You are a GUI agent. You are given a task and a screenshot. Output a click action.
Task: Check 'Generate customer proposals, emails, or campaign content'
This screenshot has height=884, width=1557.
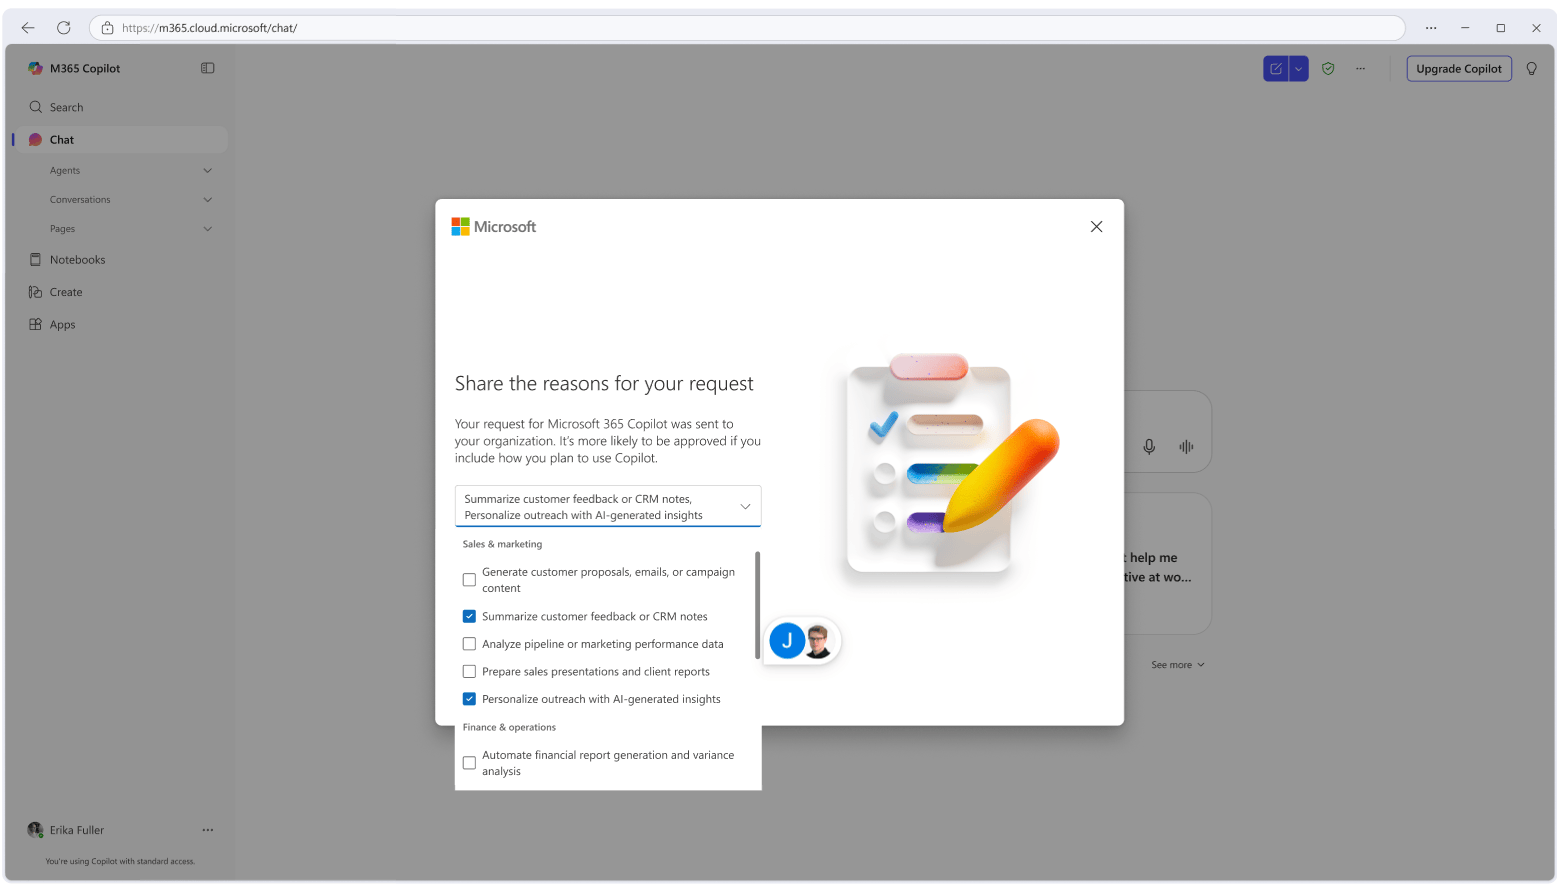coord(469,579)
